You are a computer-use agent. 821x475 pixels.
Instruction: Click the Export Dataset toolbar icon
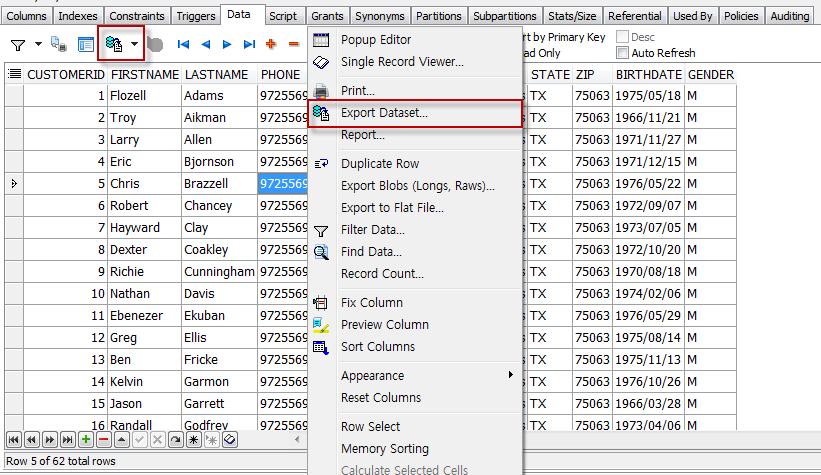point(114,44)
